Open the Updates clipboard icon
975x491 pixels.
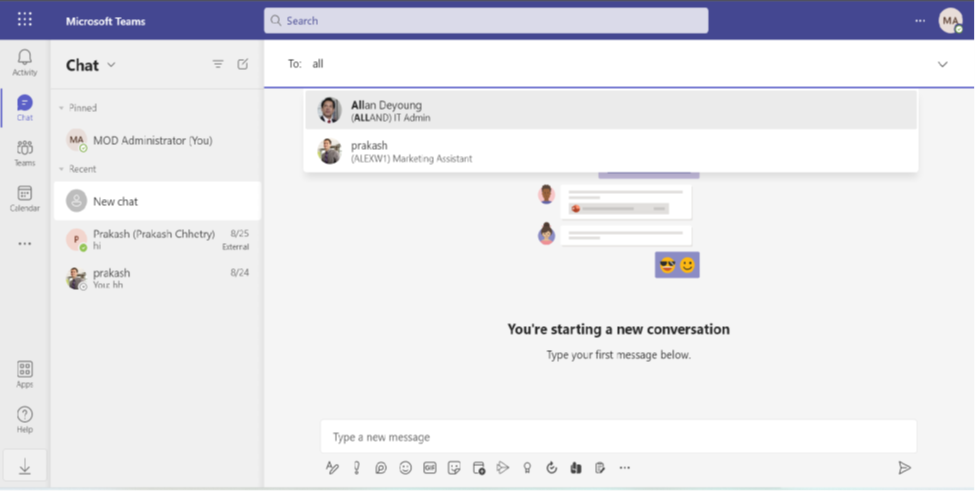[x=600, y=468]
